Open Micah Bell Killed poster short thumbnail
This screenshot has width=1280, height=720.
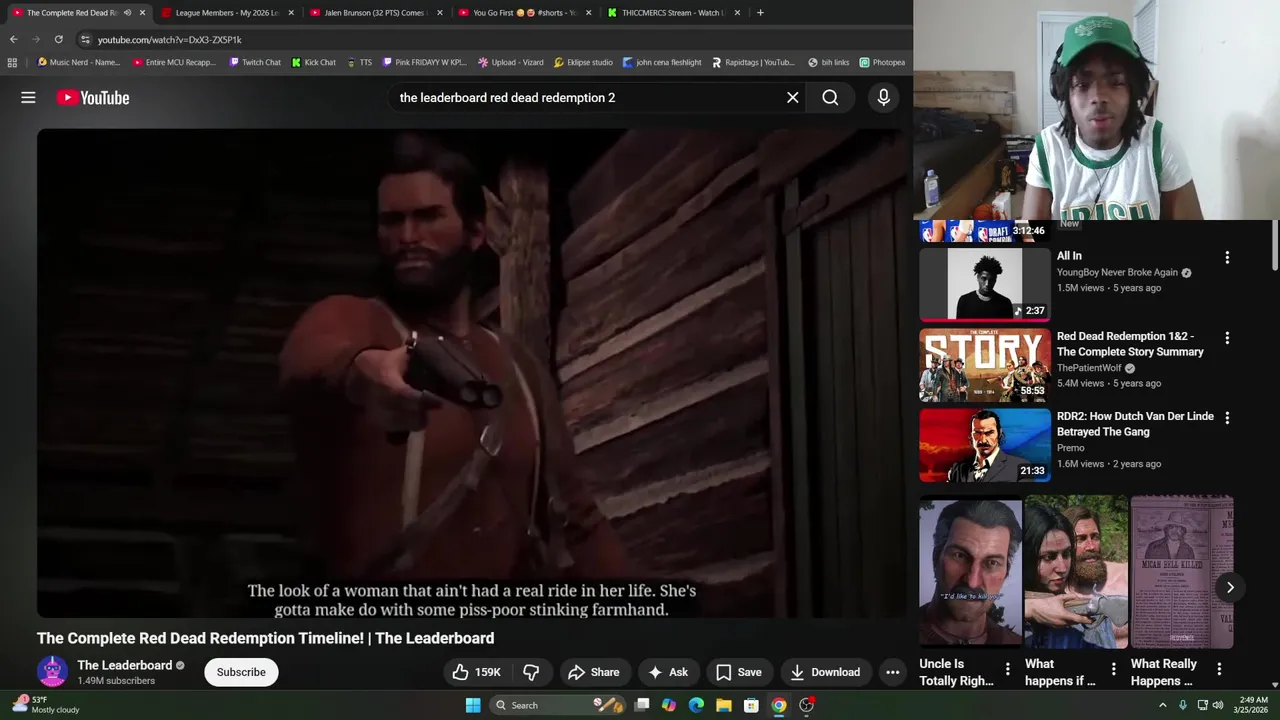tap(1182, 572)
